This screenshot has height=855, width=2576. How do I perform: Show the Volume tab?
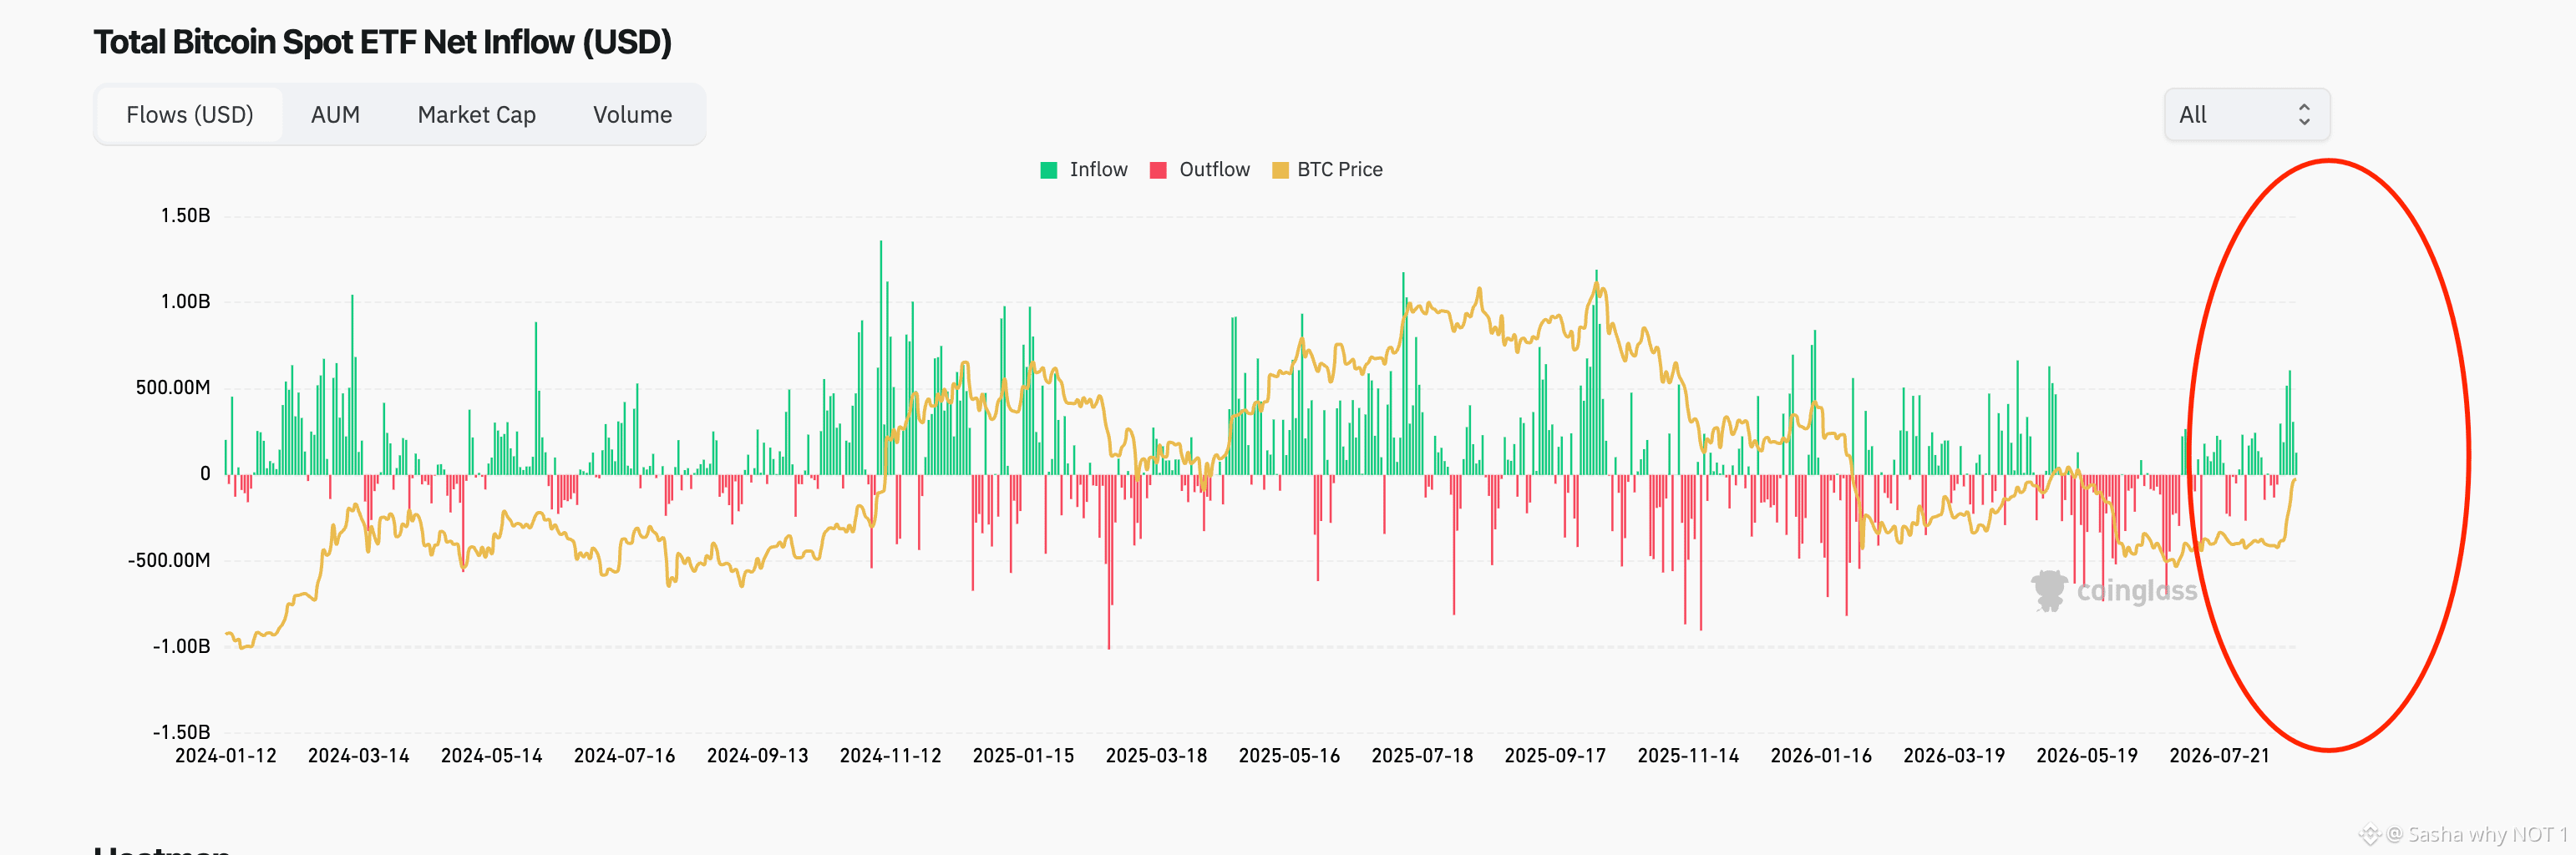632,115
